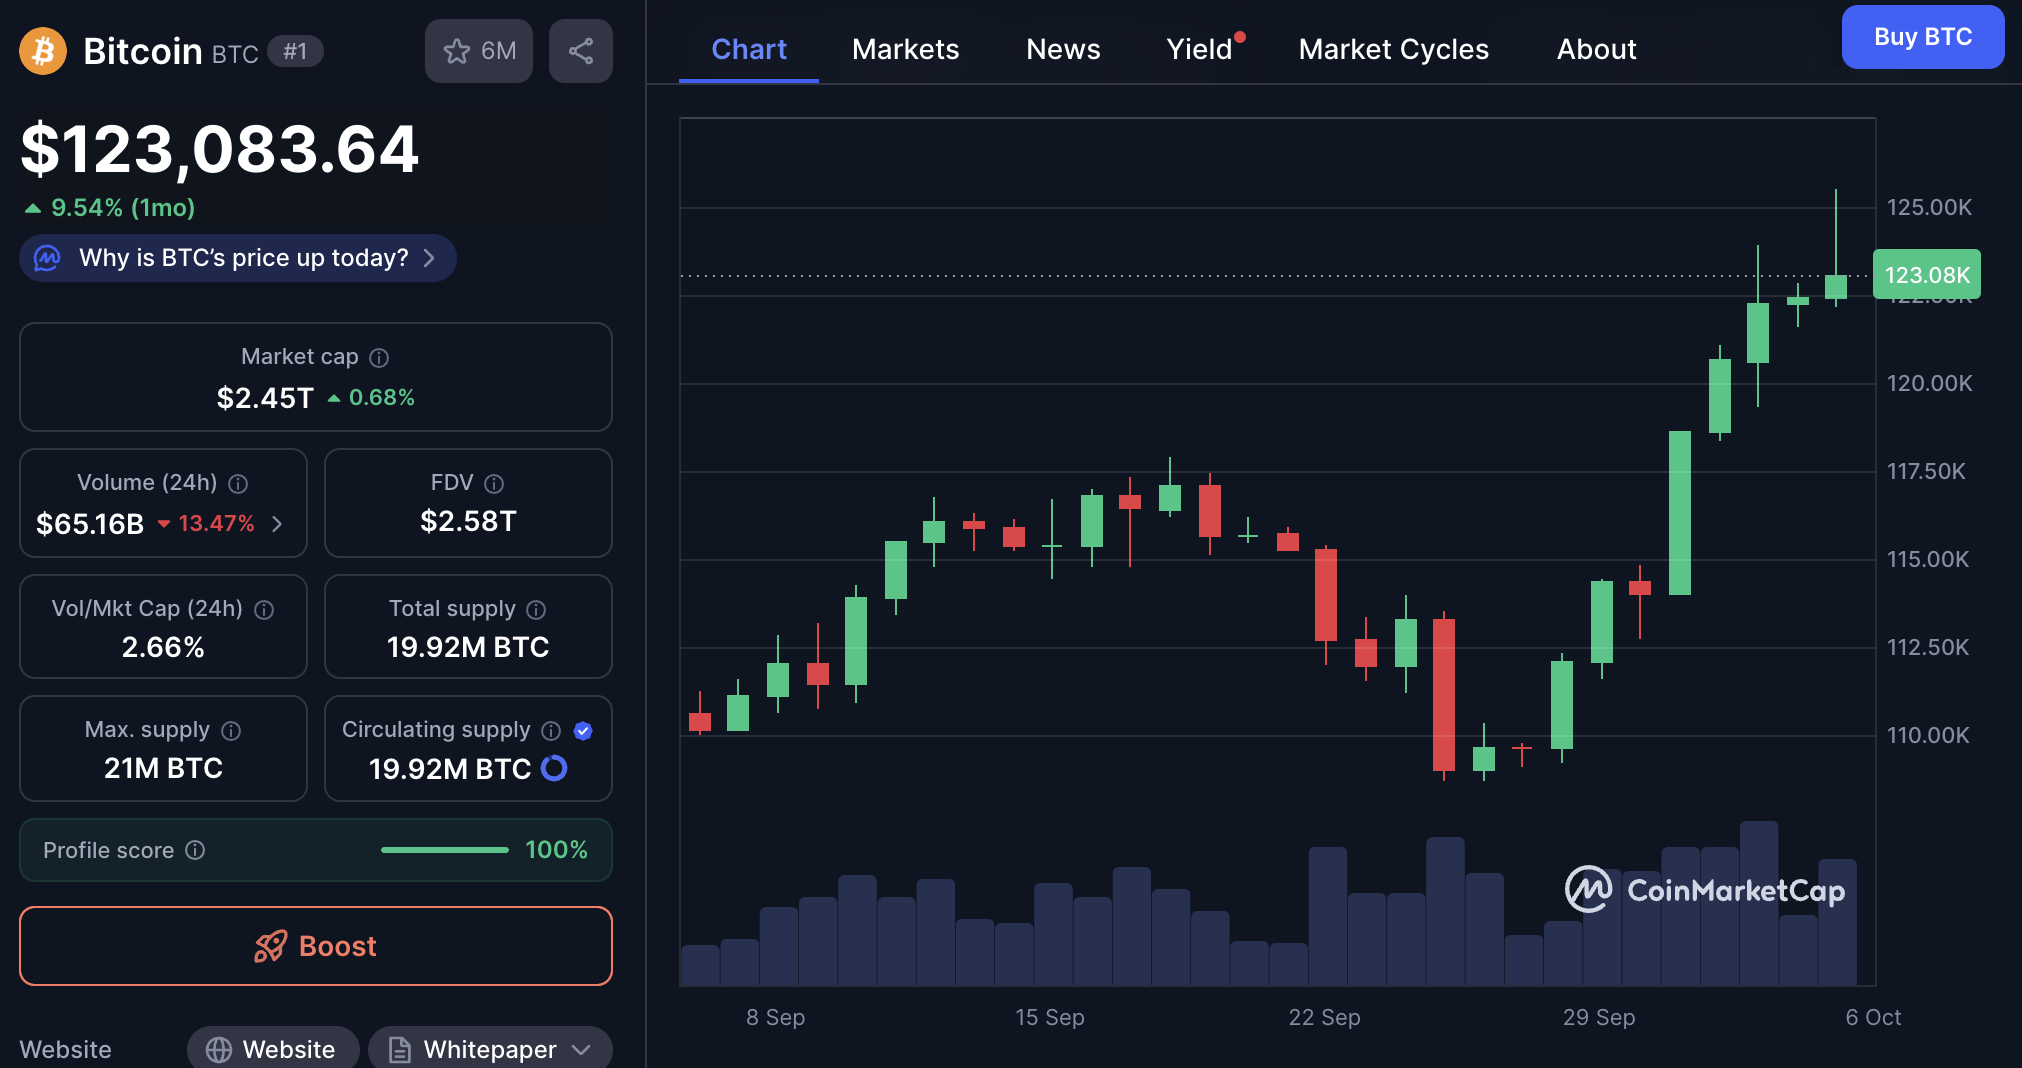The image size is (2022, 1068).
Task: Click the Volume (24h) info icon
Action: 238,484
